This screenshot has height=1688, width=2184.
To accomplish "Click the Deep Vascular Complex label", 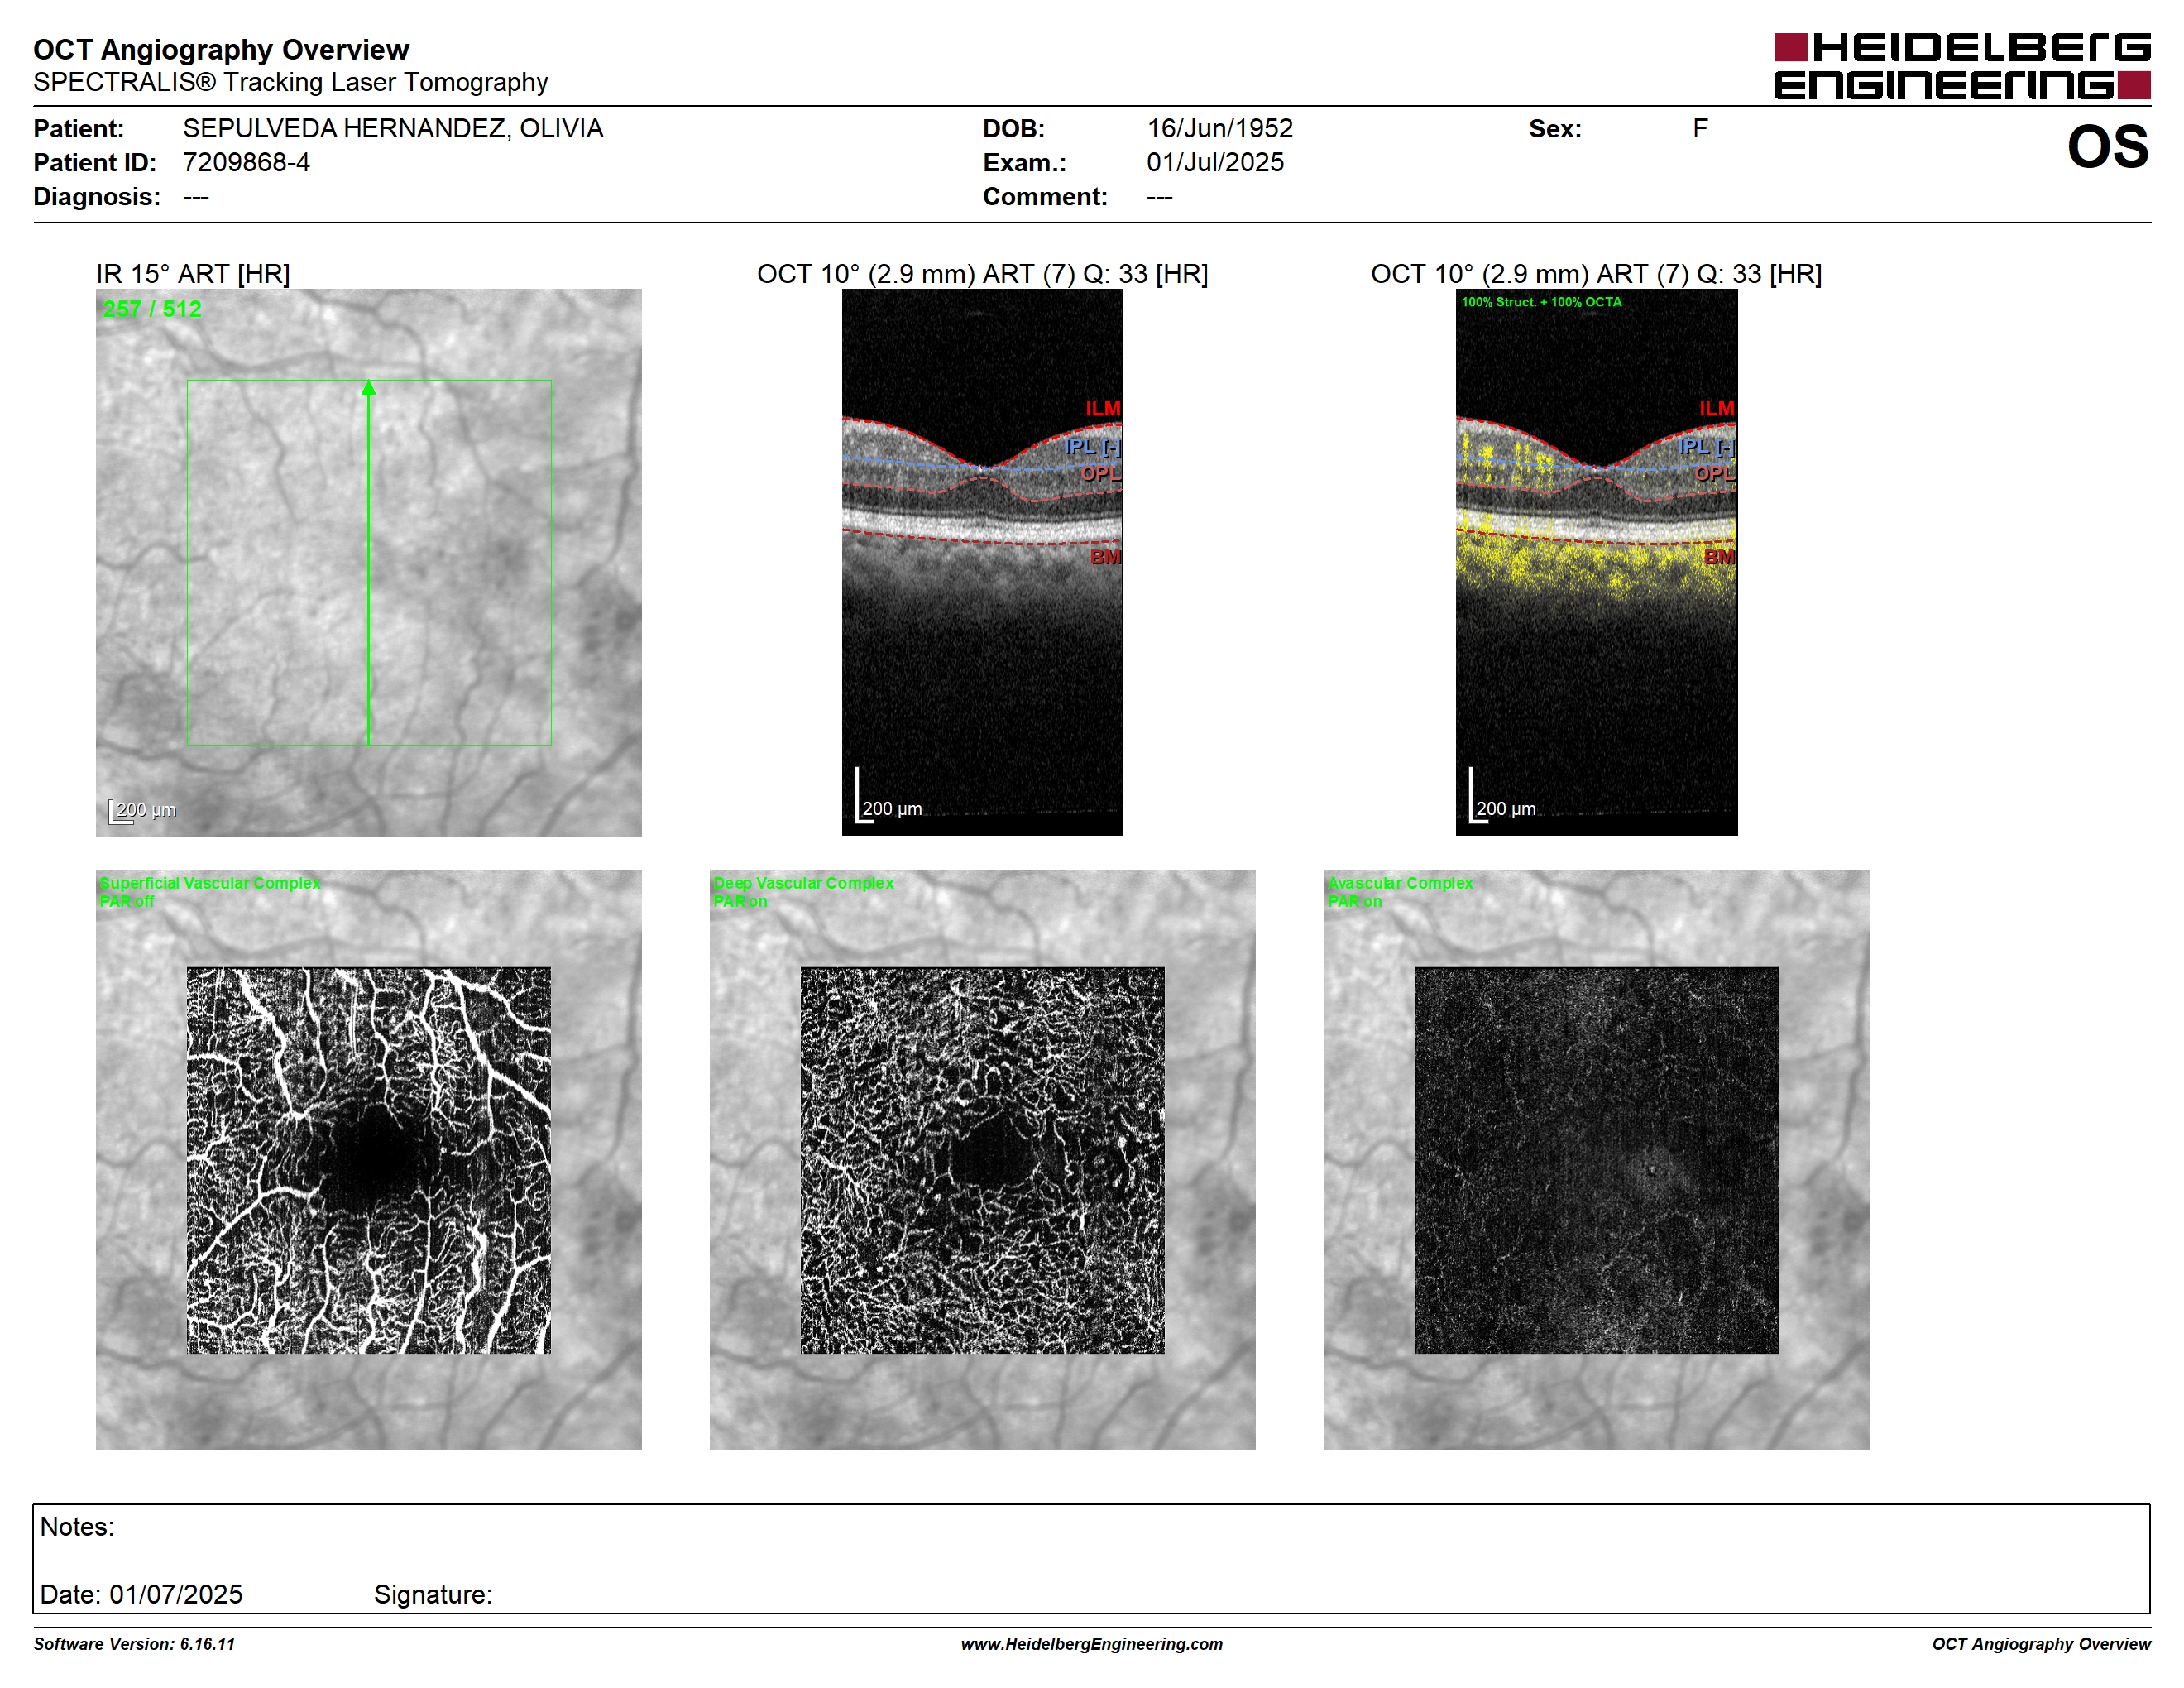I will pos(803,883).
